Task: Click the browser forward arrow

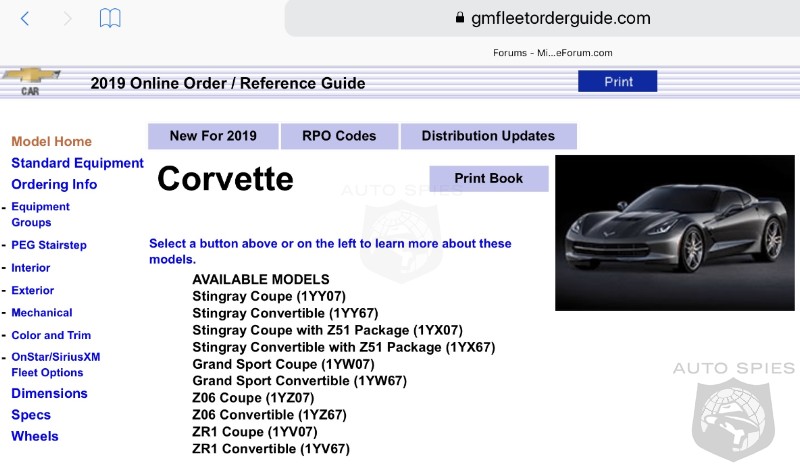Action: [67, 19]
